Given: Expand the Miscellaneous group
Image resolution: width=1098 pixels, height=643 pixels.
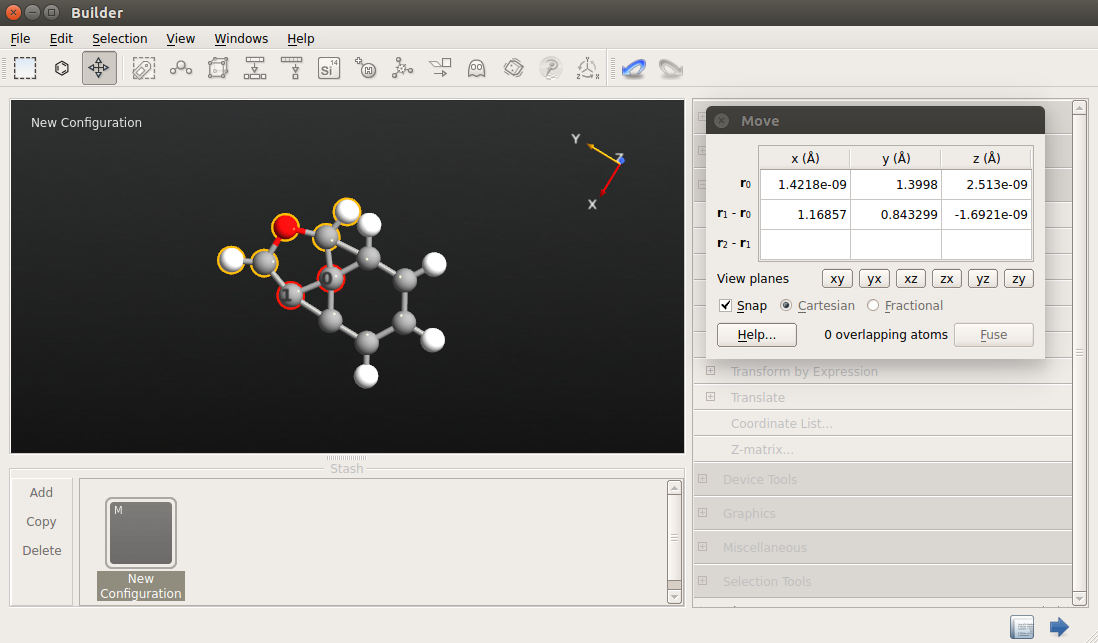Looking at the screenshot, I should point(702,546).
